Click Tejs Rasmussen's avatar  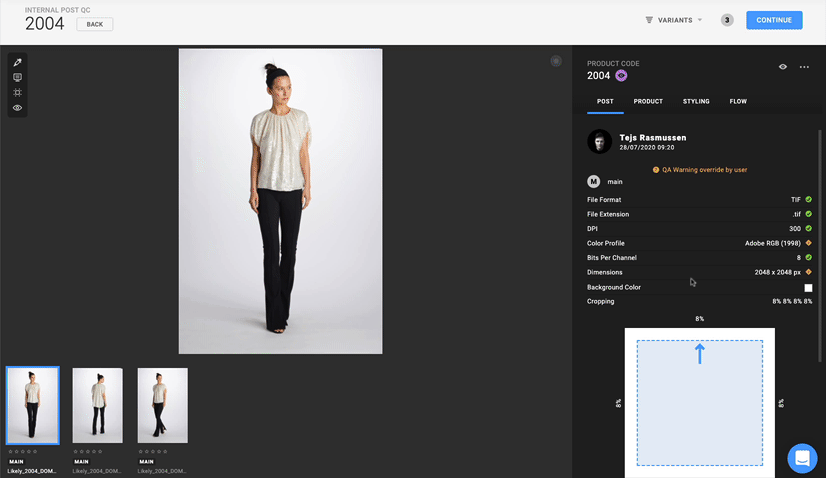(x=599, y=142)
